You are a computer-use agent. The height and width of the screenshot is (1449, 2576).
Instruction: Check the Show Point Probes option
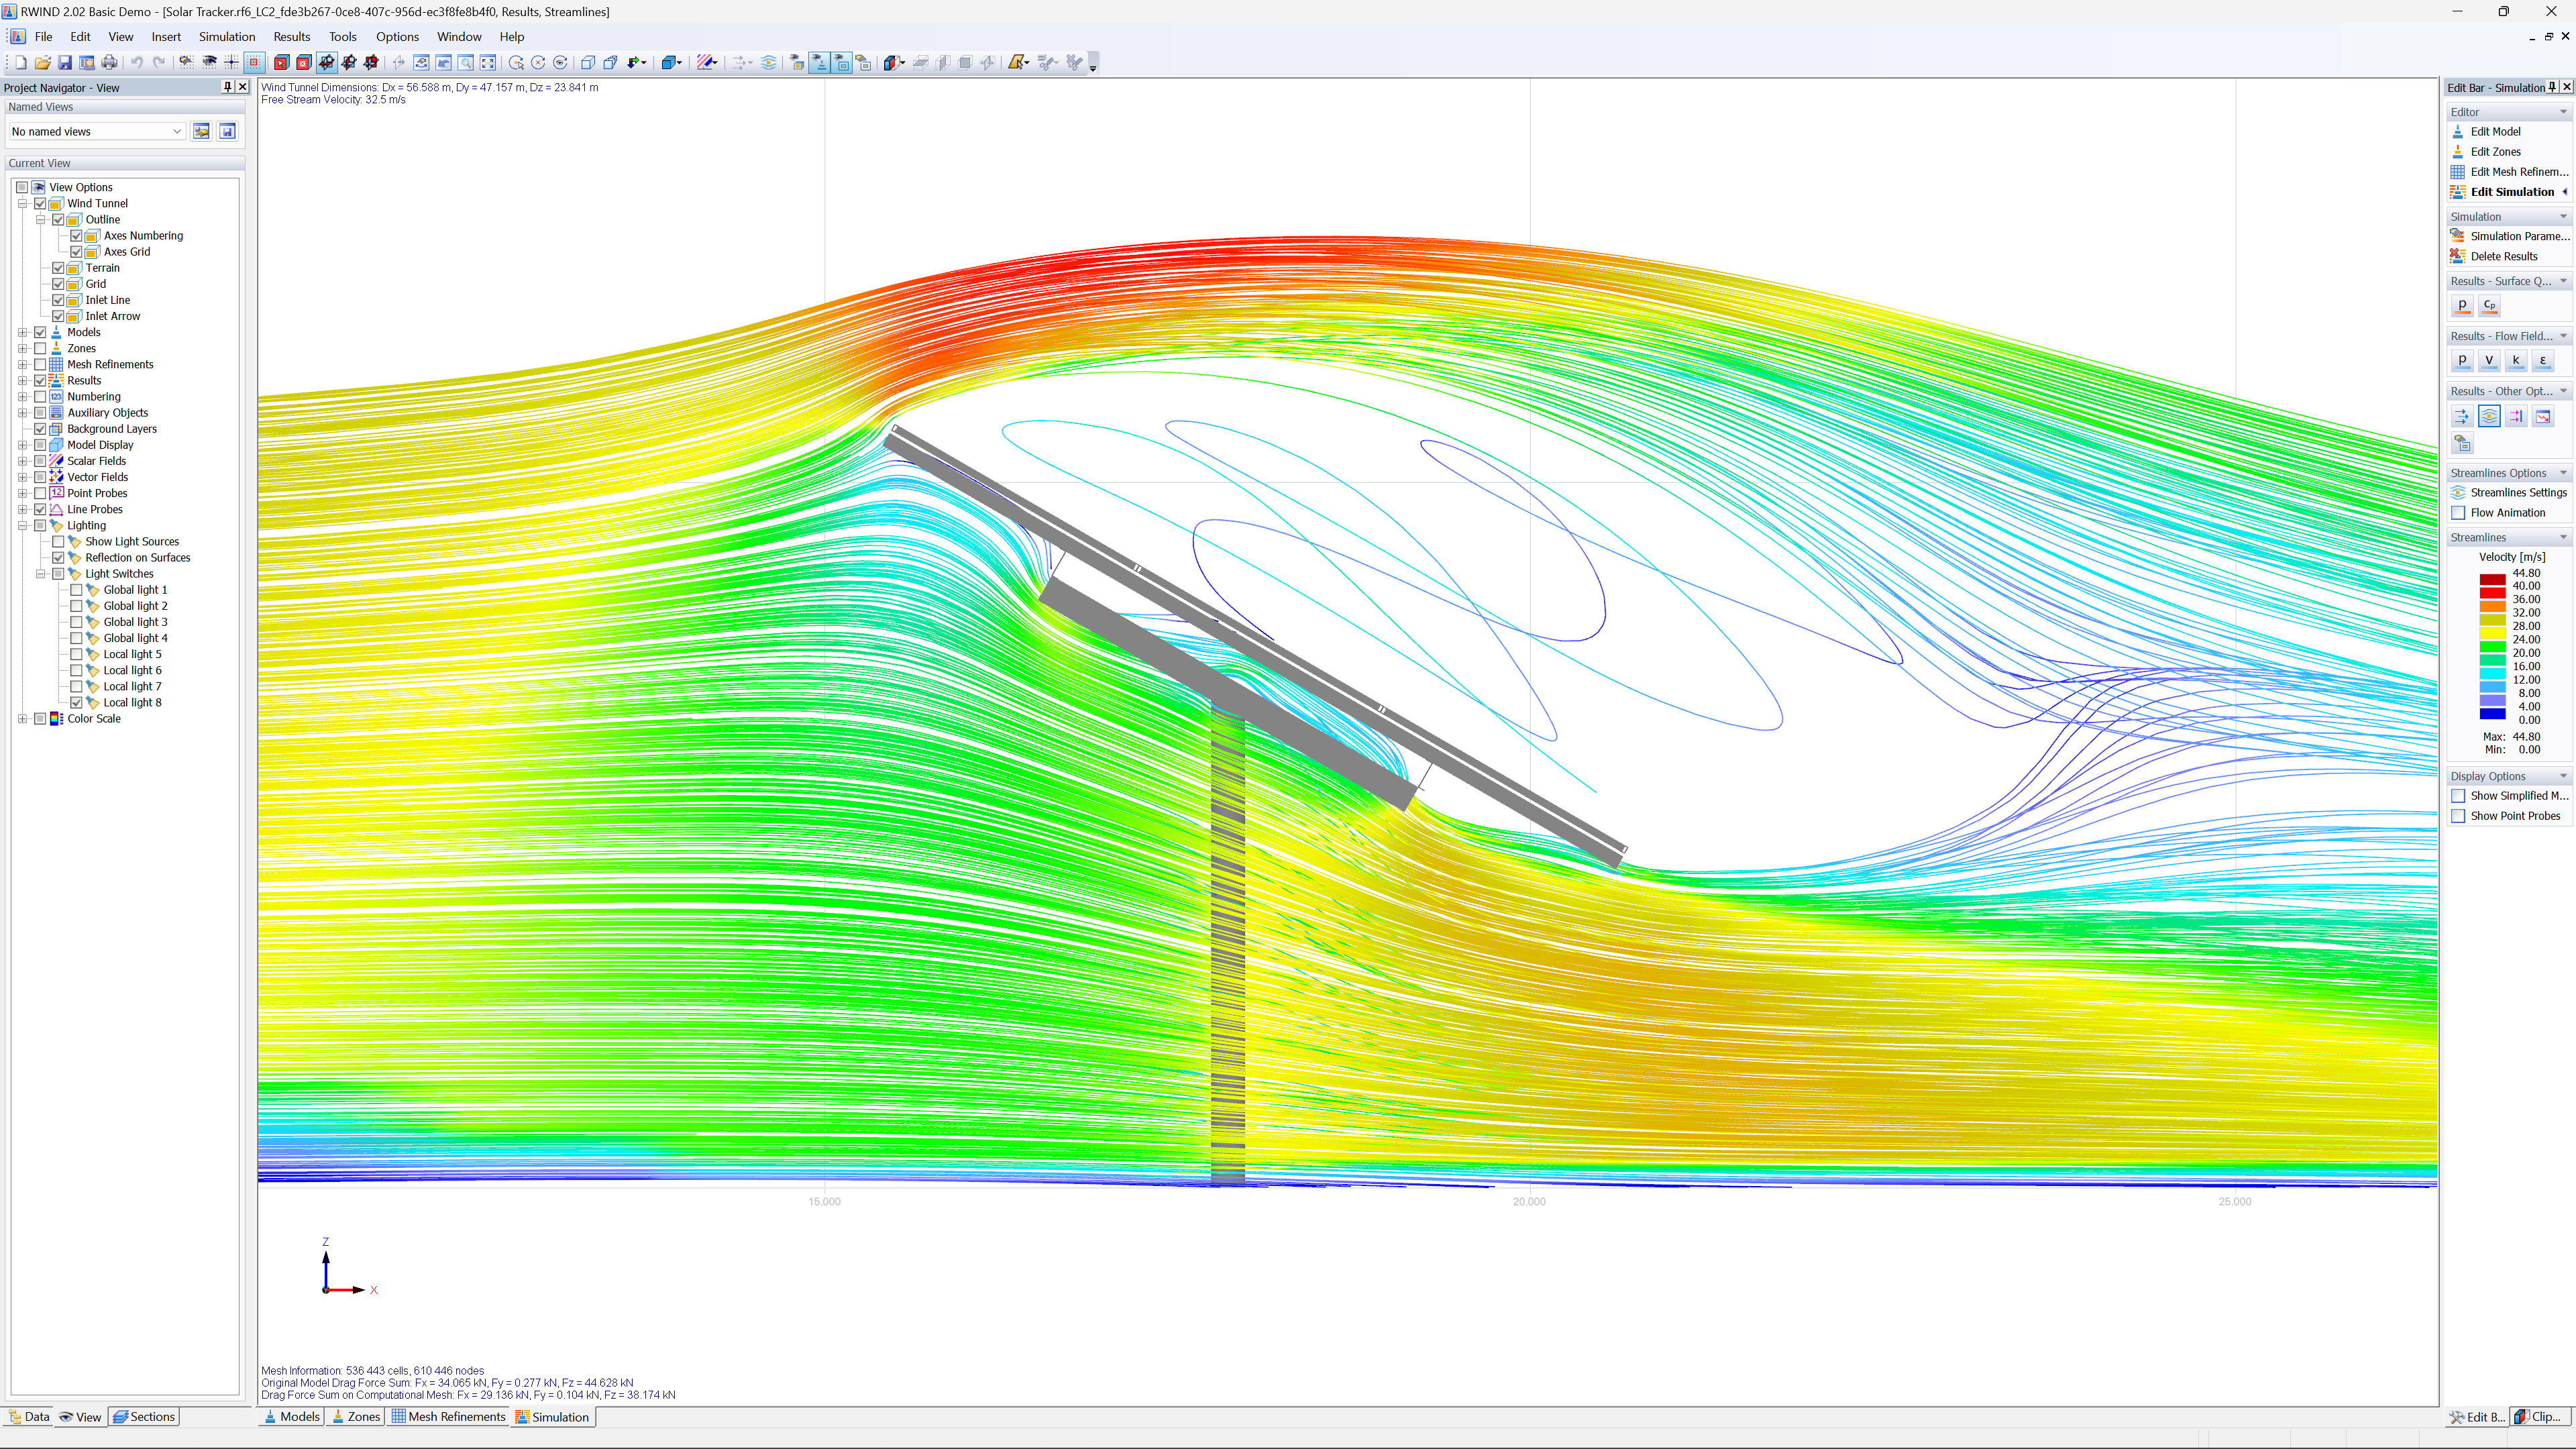(x=2460, y=816)
